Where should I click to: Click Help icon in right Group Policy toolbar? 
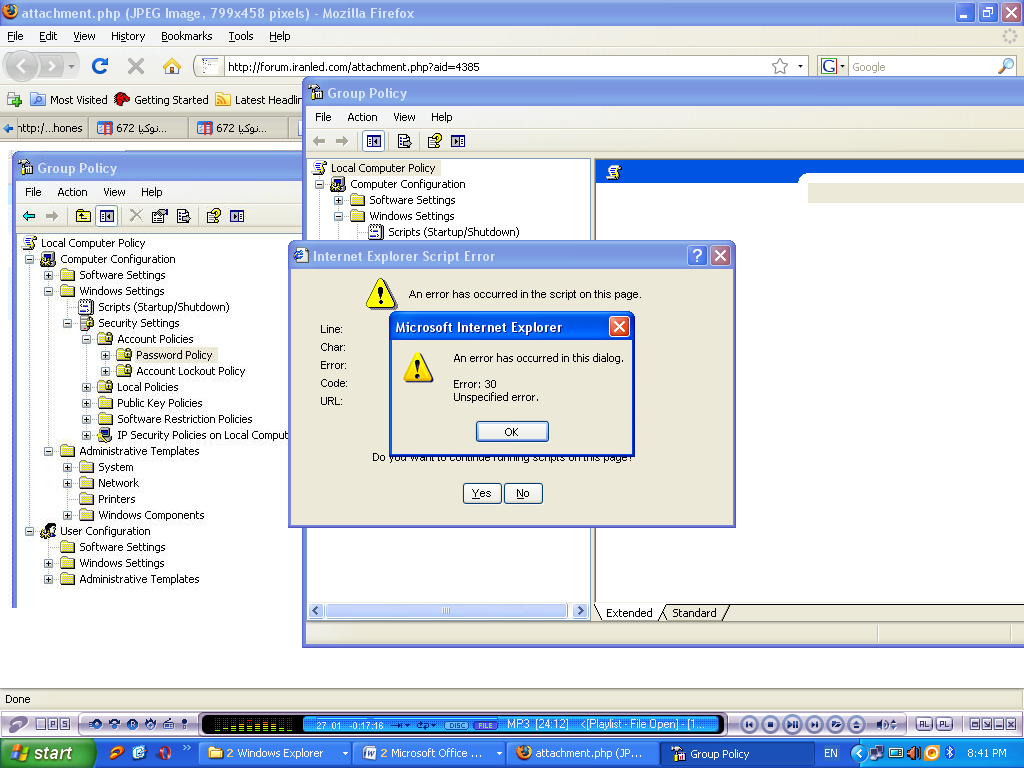coord(434,141)
